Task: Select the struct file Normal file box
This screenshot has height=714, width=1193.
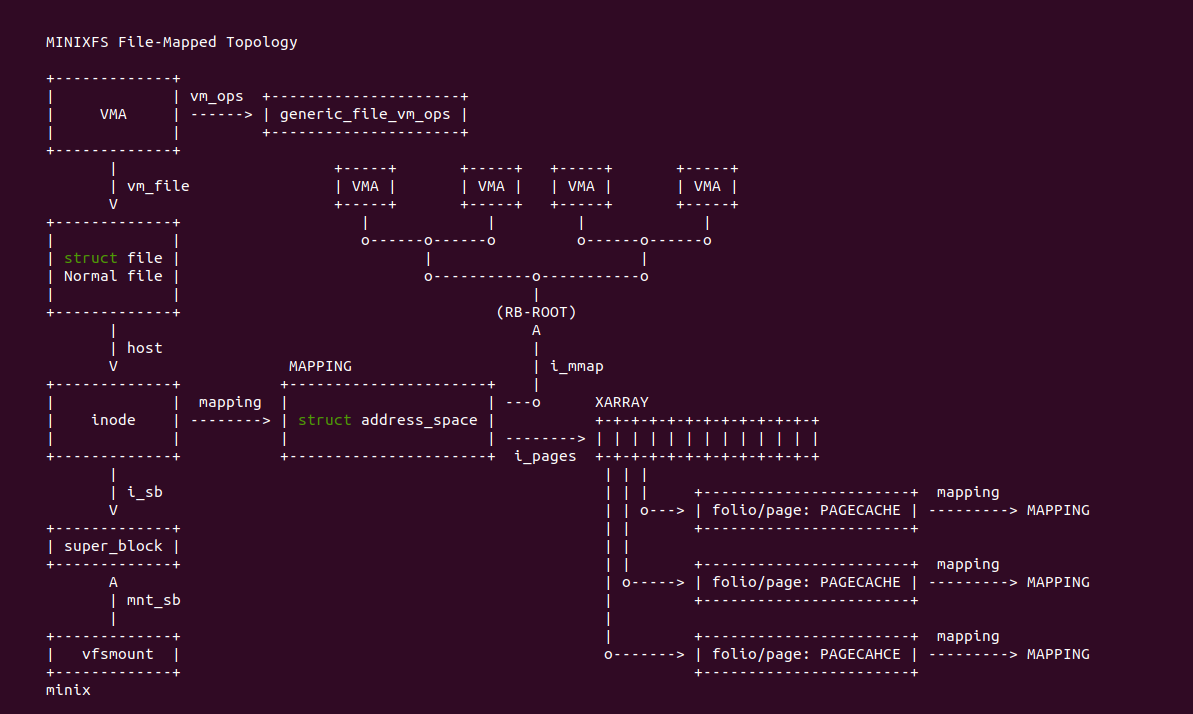Action: pos(113,267)
